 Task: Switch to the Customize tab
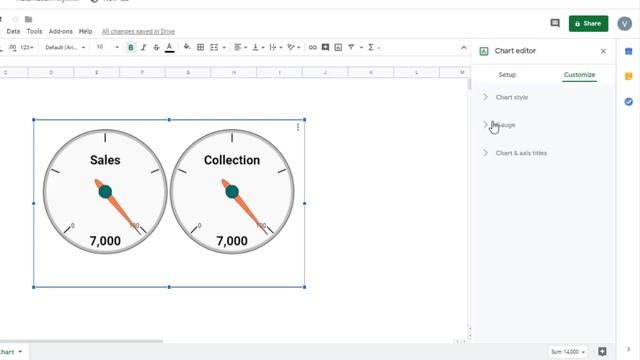point(579,75)
